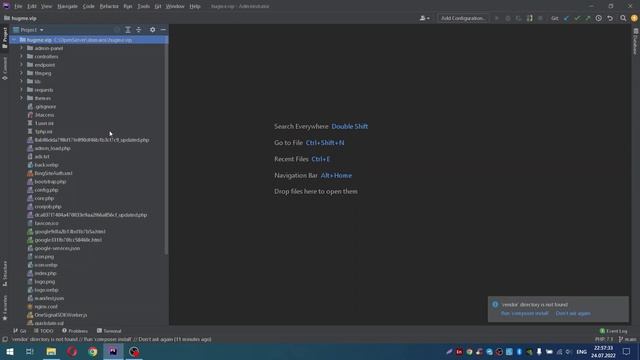Screen dimensions: 640x360
Task: Toggle tool window quick access icon in status bar
Action: click(x=4, y=340)
